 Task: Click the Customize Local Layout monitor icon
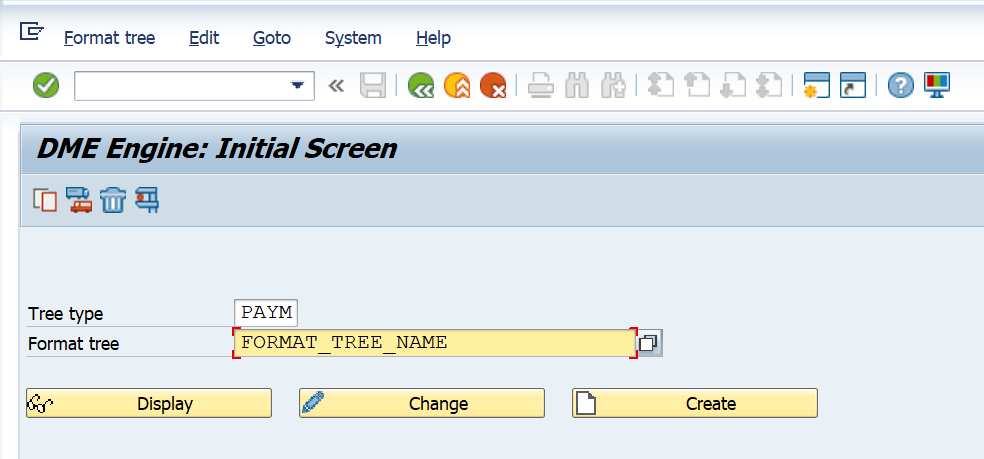[x=937, y=85]
